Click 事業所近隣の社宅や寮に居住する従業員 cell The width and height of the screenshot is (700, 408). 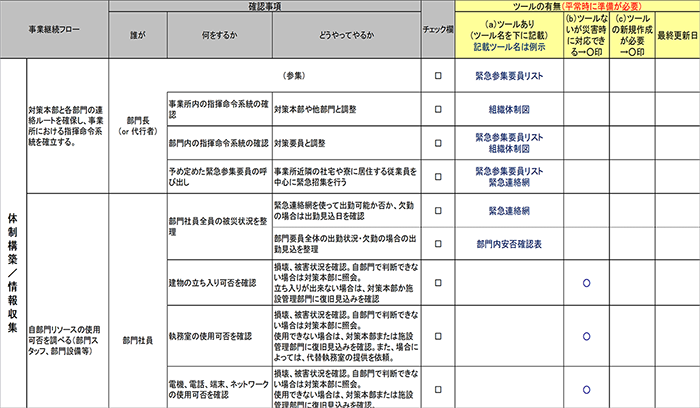coord(346,177)
